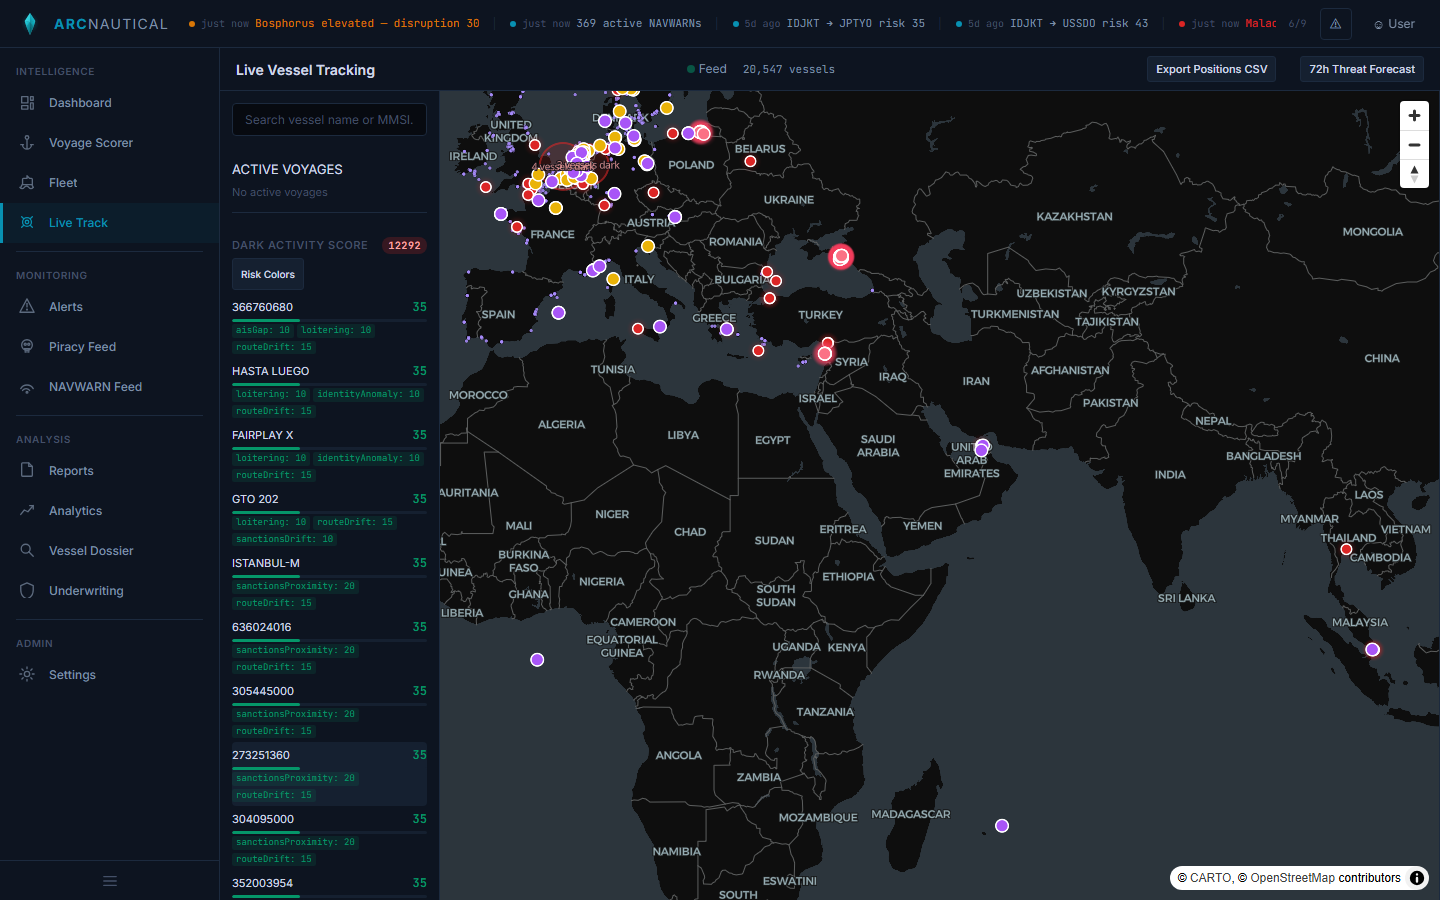The image size is (1440, 900).
Task: Click the Vessel Dossier magnifier icon
Action: 27,550
